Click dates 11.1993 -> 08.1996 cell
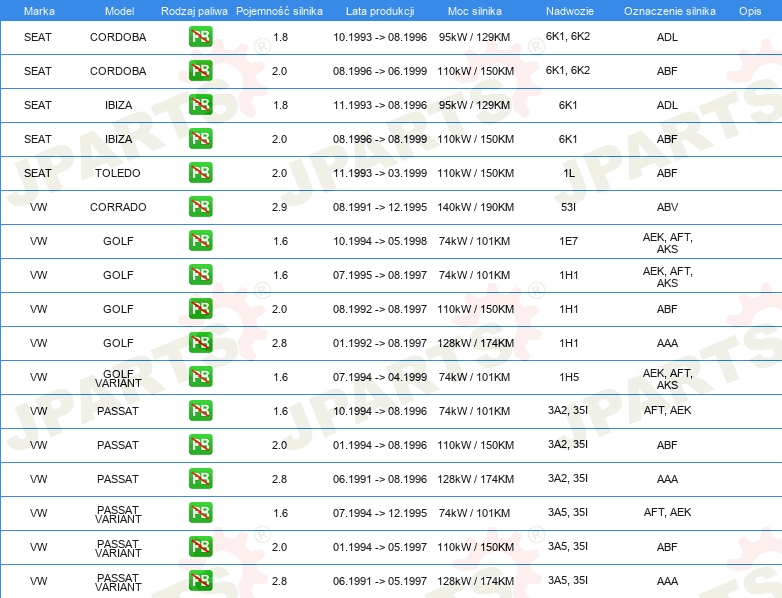This screenshot has width=782, height=598. [x=380, y=105]
